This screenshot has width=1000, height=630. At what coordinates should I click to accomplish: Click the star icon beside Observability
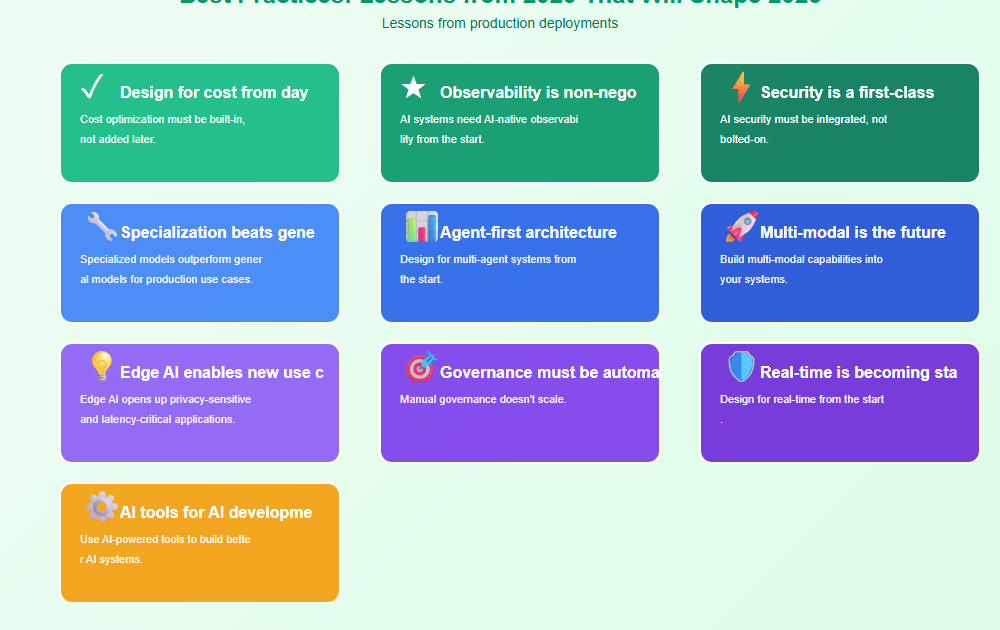click(413, 88)
